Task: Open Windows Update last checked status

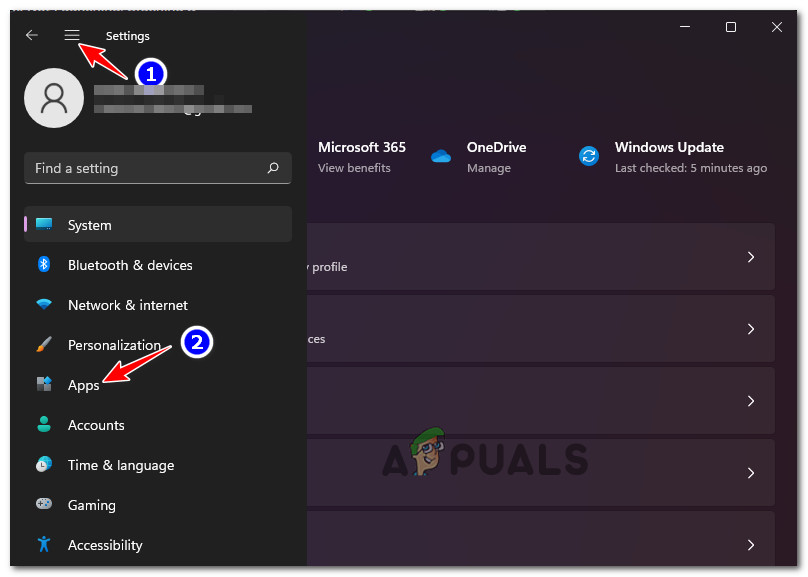Action: tap(691, 168)
